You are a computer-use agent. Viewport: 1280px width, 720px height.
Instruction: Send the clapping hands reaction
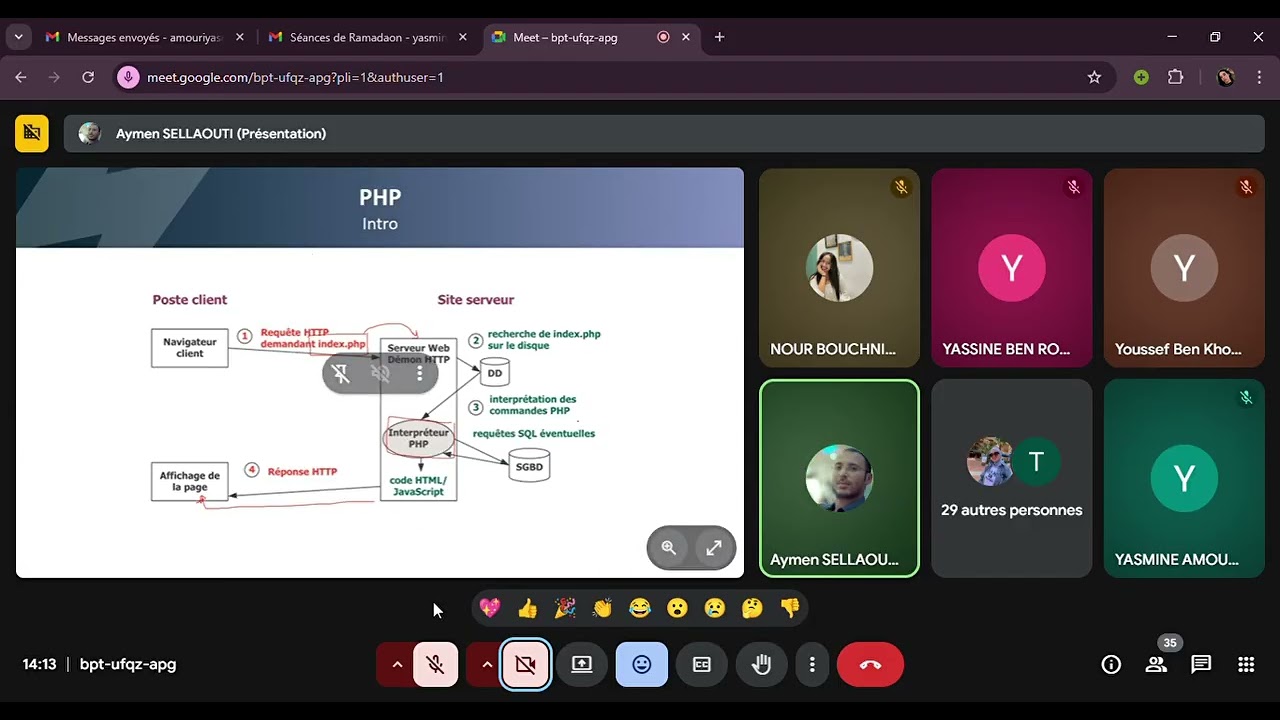point(602,608)
